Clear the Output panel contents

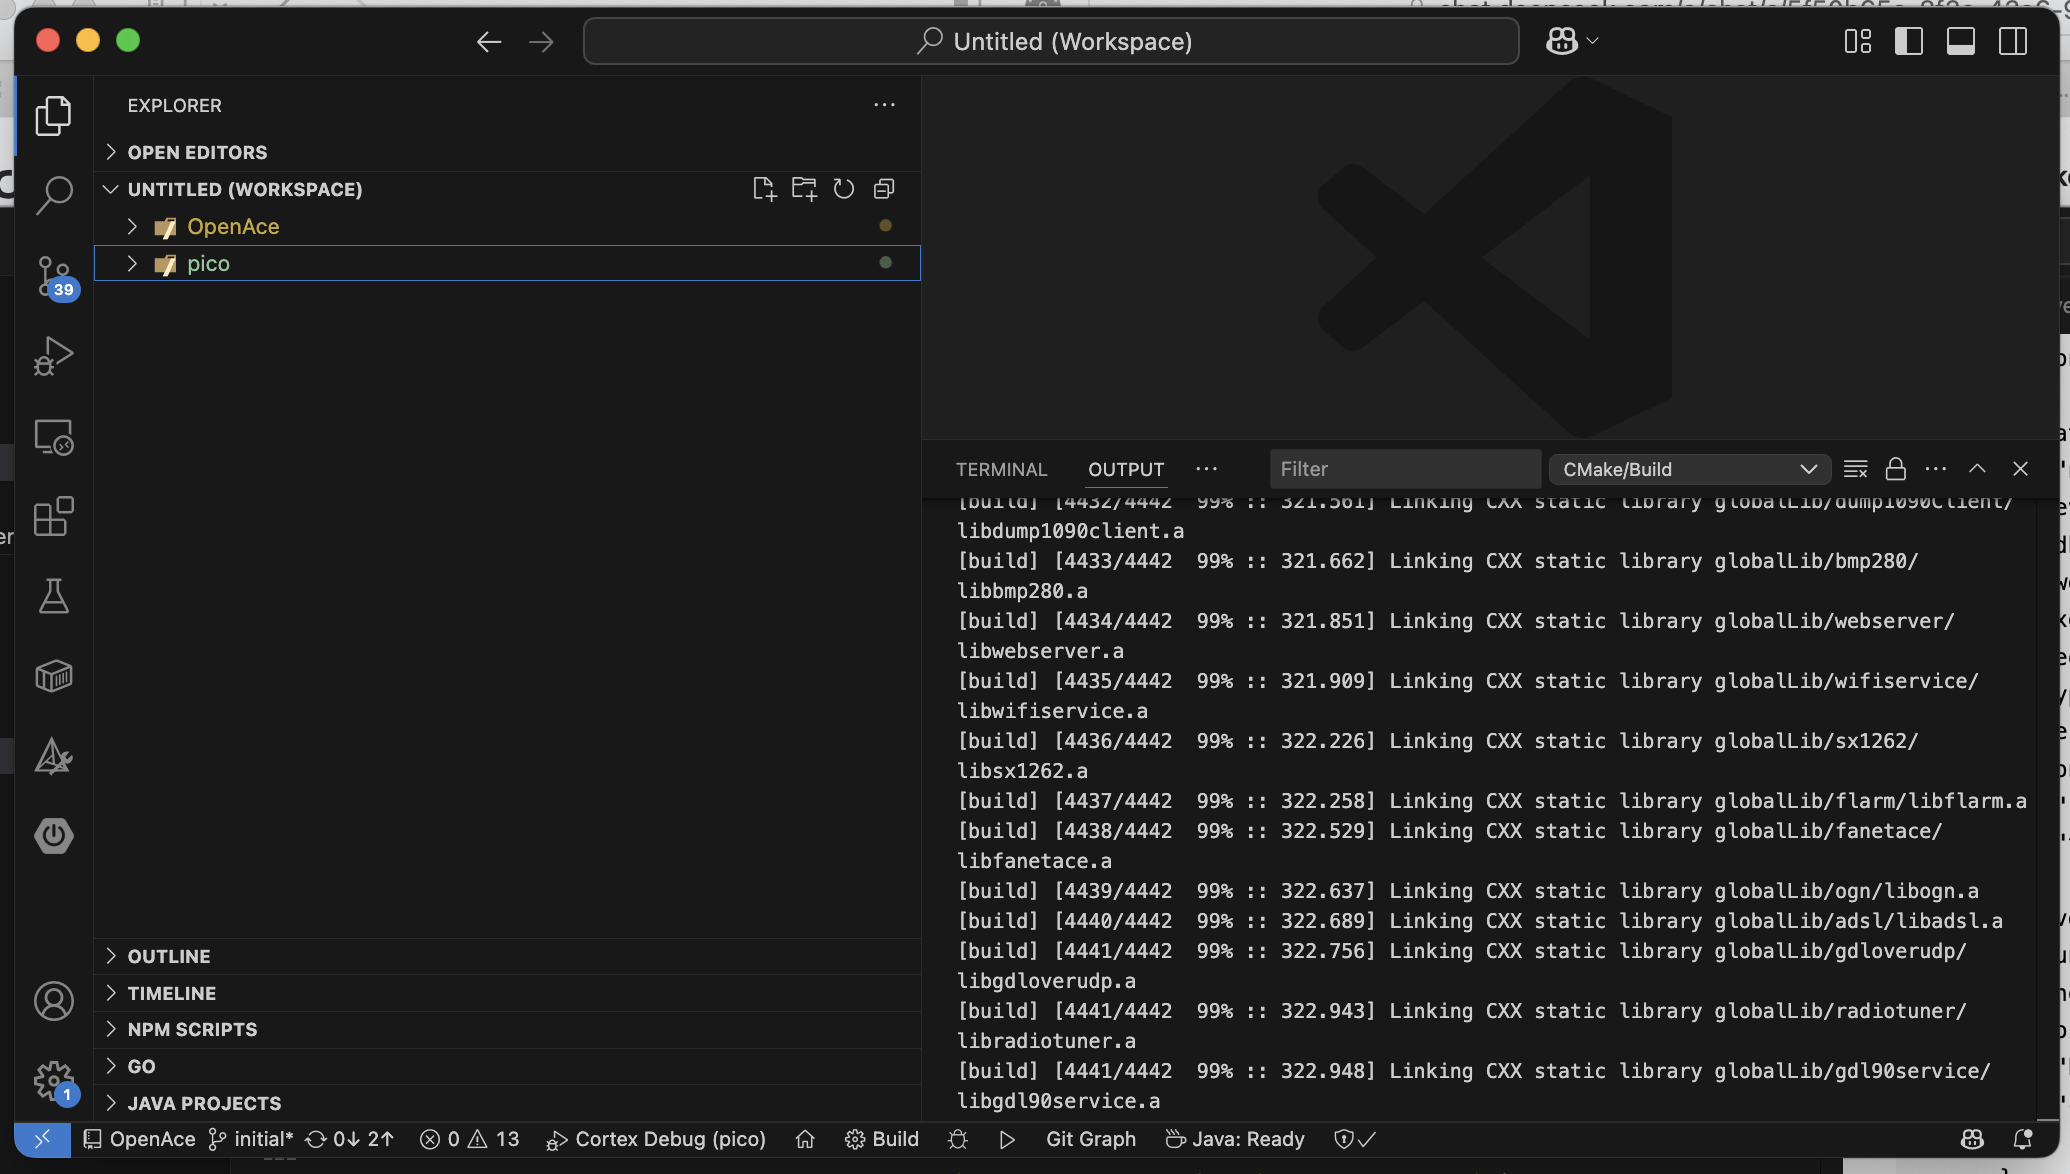pyautogui.click(x=1856, y=468)
